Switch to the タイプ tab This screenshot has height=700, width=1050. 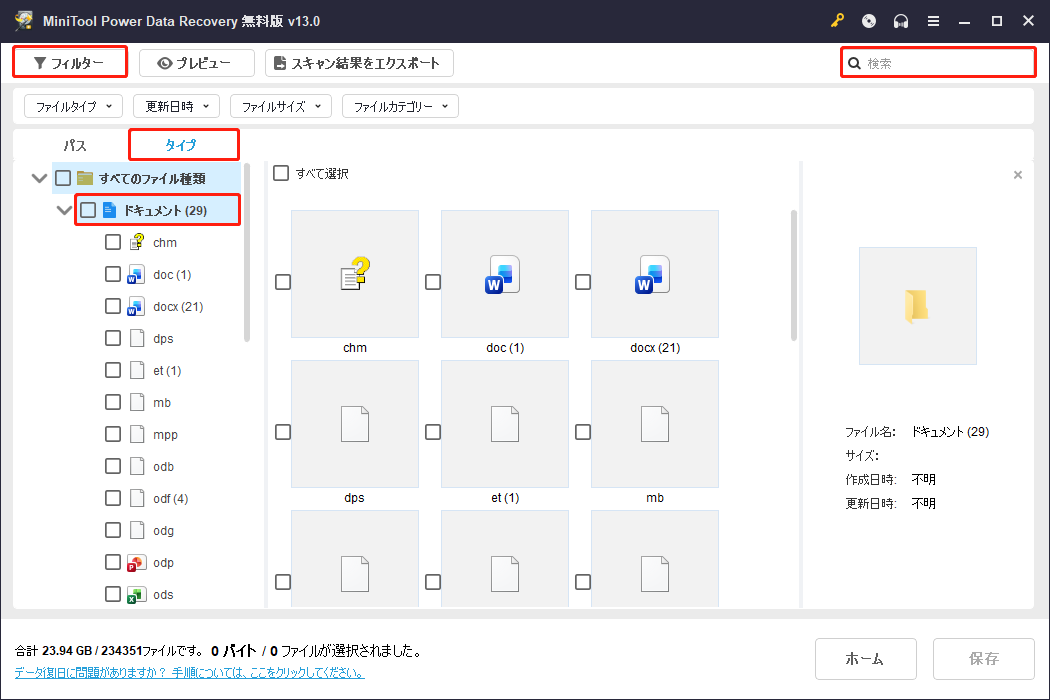pyautogui.click(x=183, y=145)
